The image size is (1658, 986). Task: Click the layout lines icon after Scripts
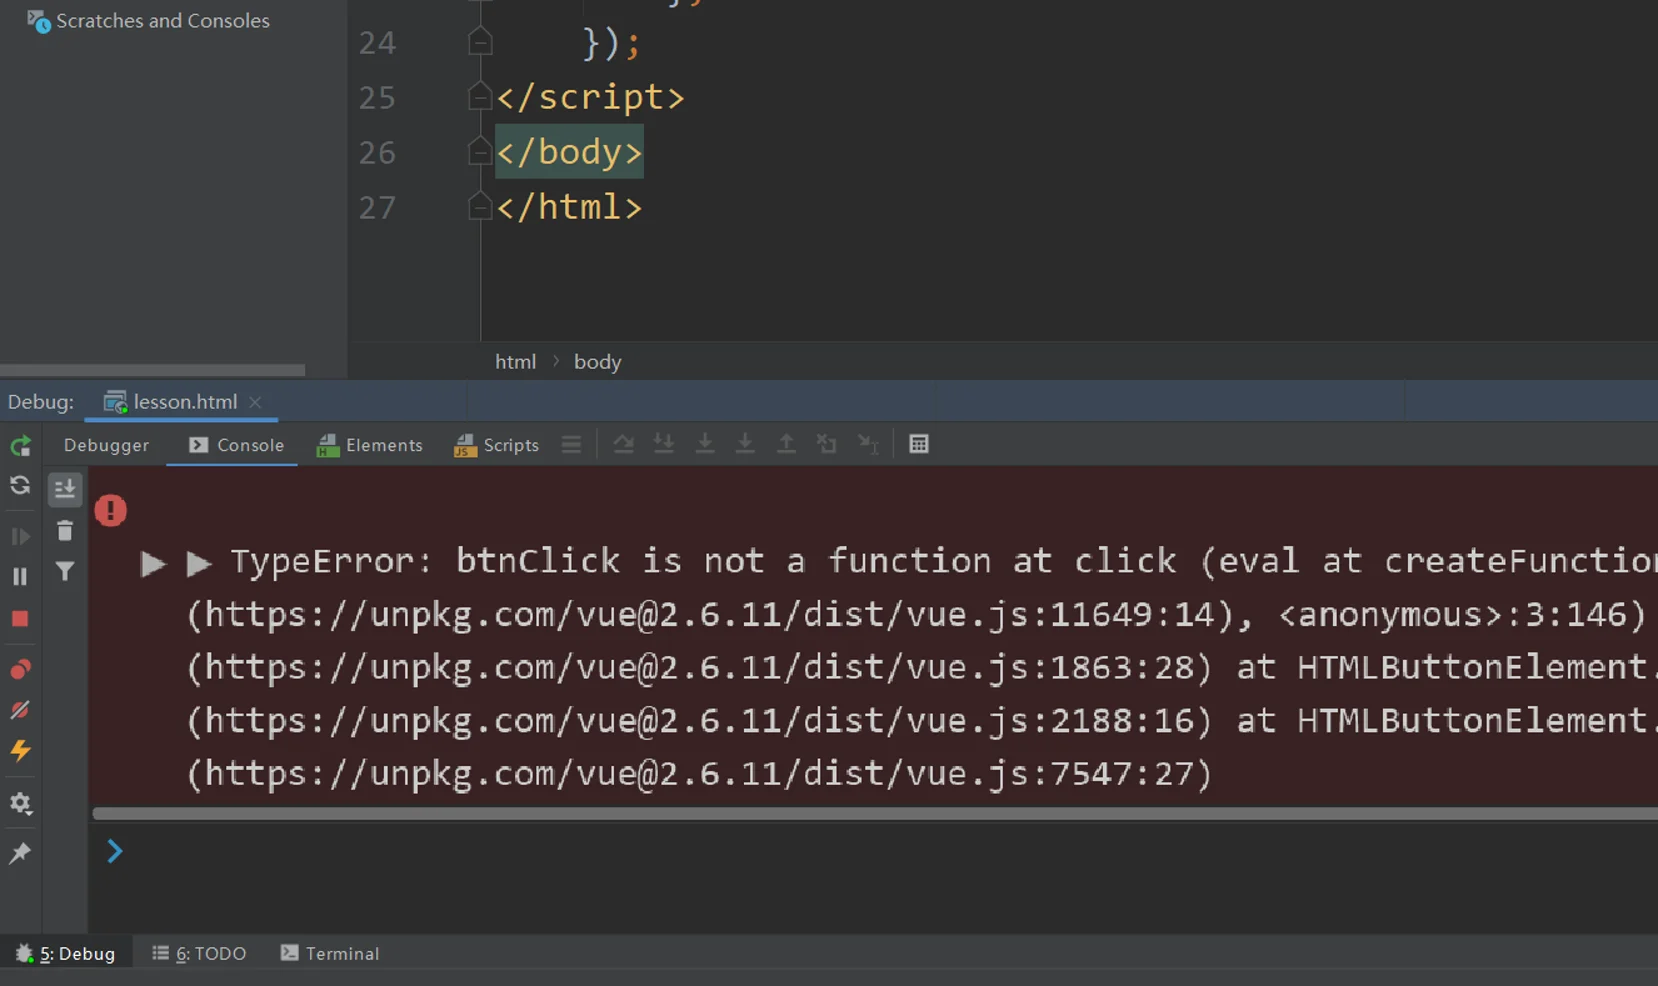(x=571, y=444)
